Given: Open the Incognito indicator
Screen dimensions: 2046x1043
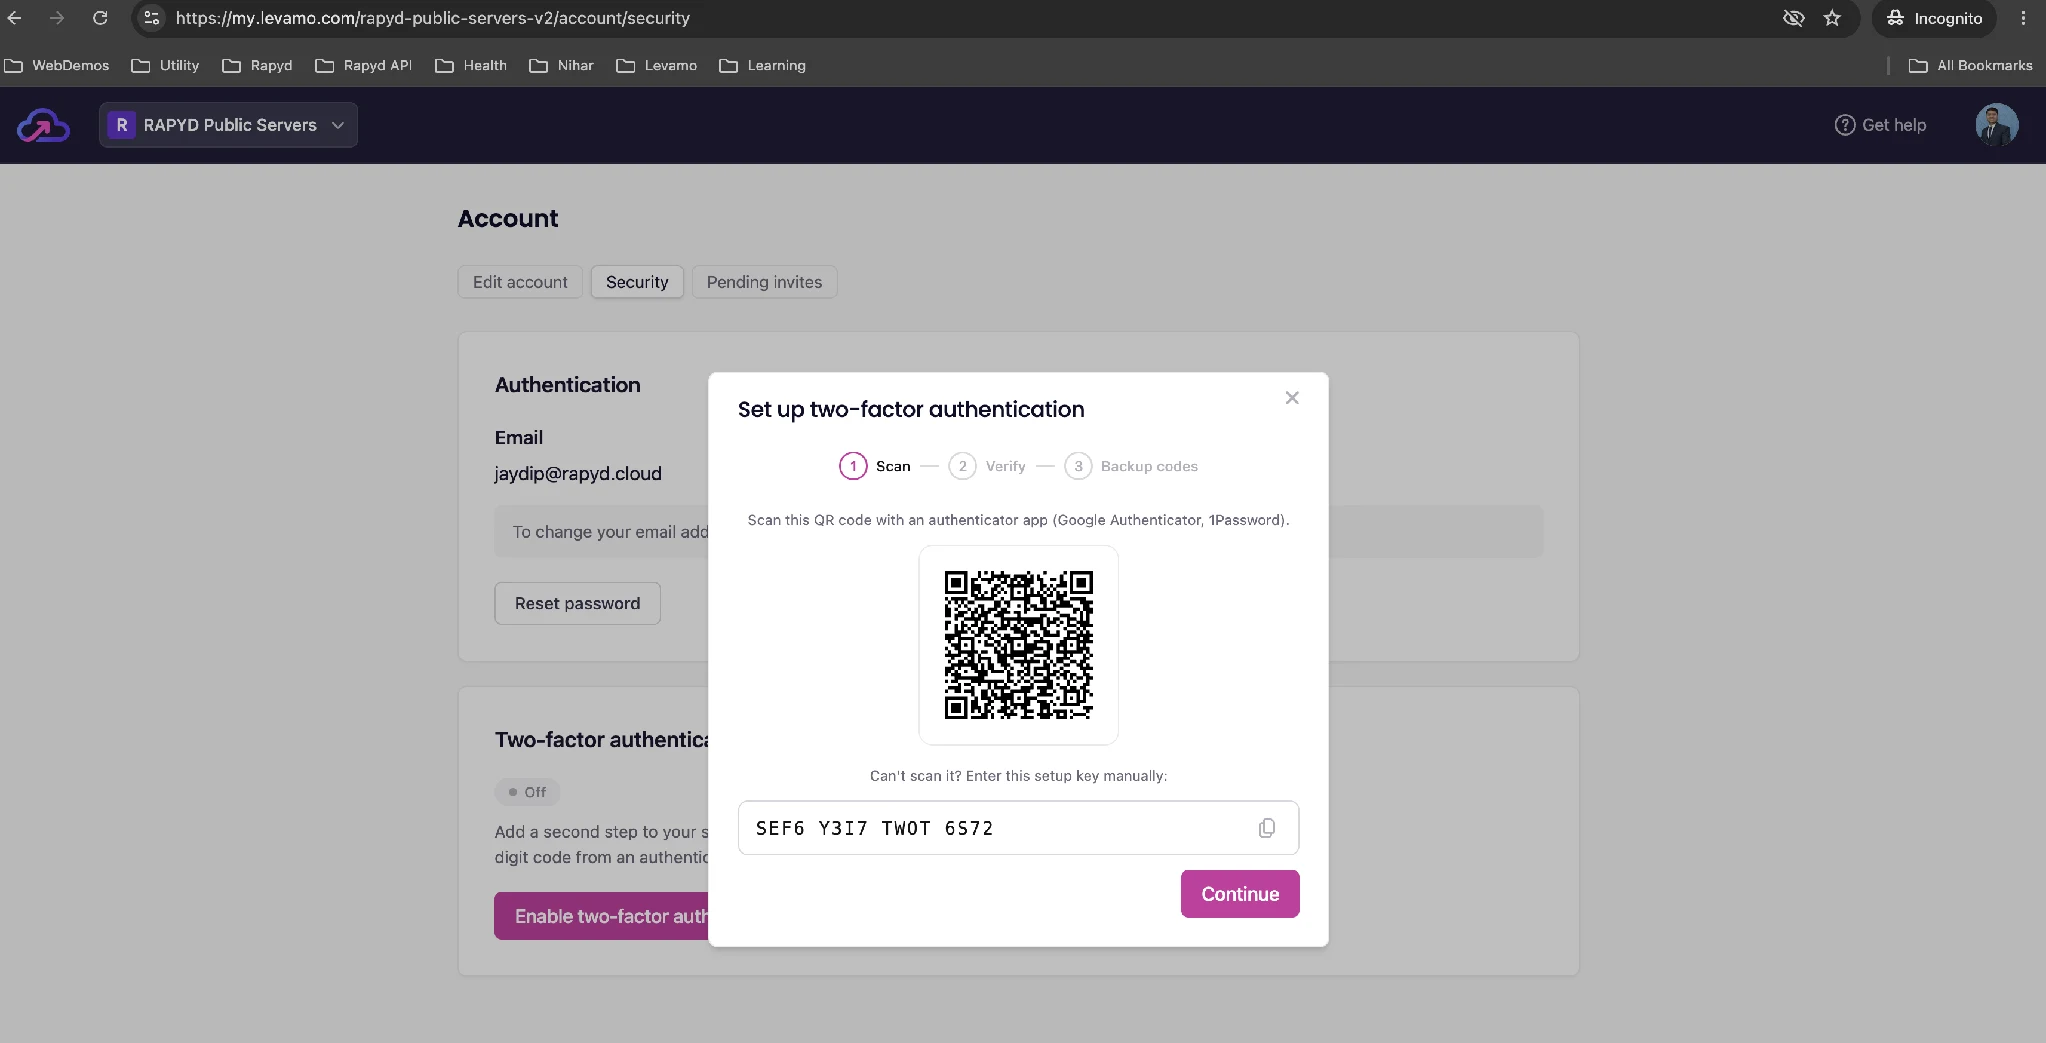Looking at the screenshot, I should (x=1934, y=18).
